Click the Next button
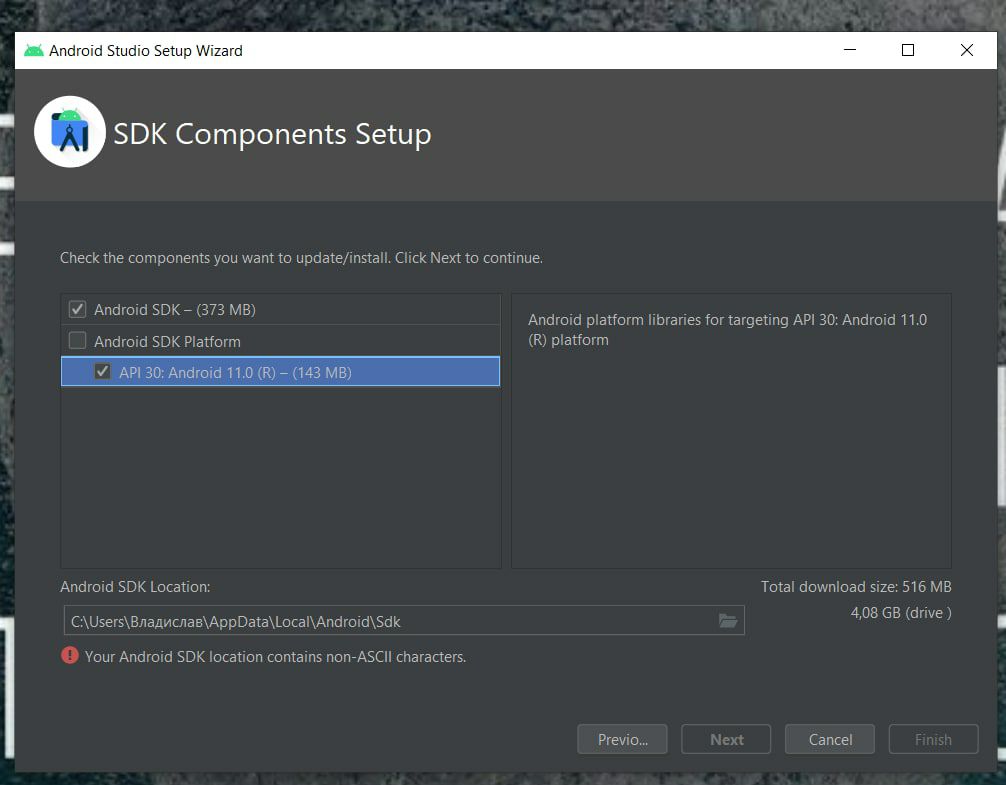Screen dimensions: 1006x785 coord(726,739)
